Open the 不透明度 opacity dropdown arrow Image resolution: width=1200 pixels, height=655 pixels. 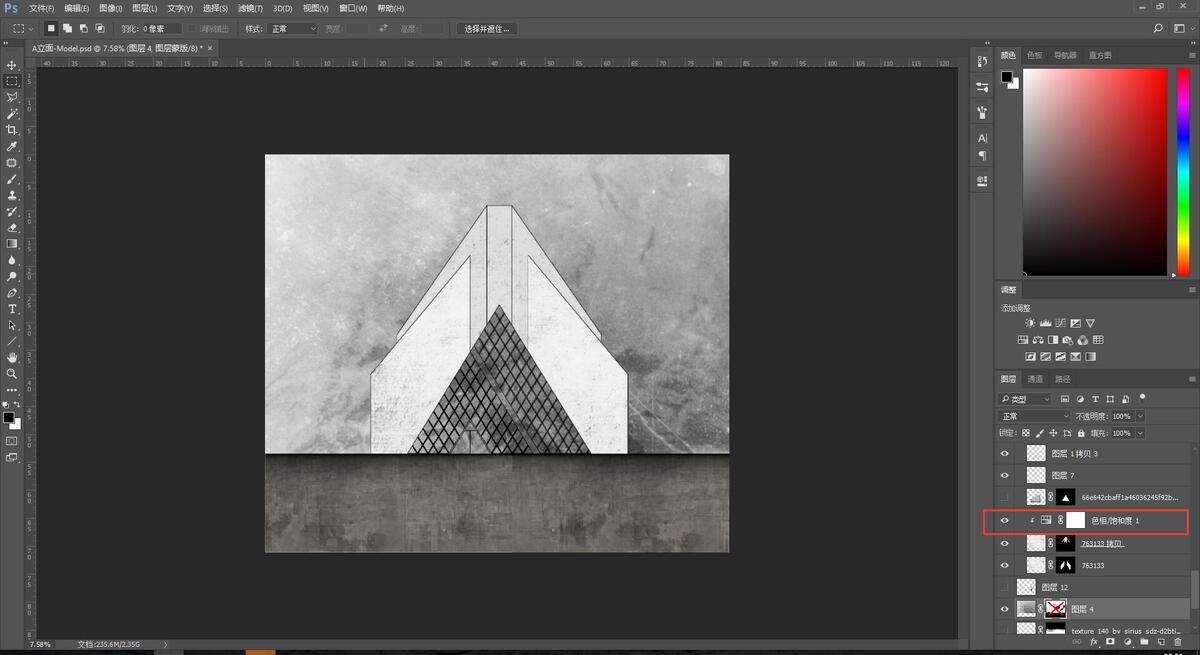point(1140,416)
